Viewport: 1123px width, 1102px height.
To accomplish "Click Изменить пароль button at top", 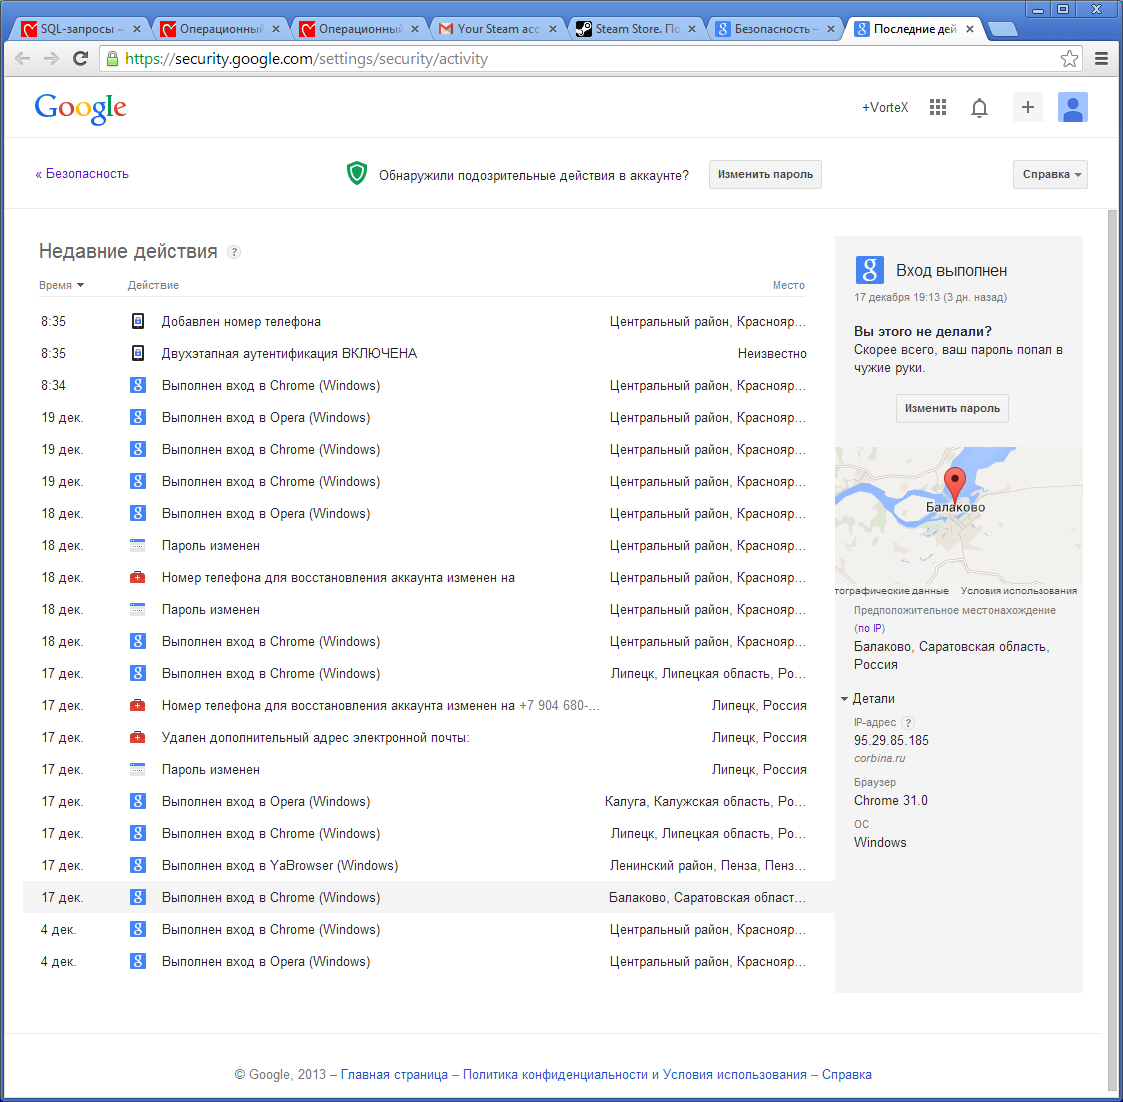I will [x=765, y=174].
